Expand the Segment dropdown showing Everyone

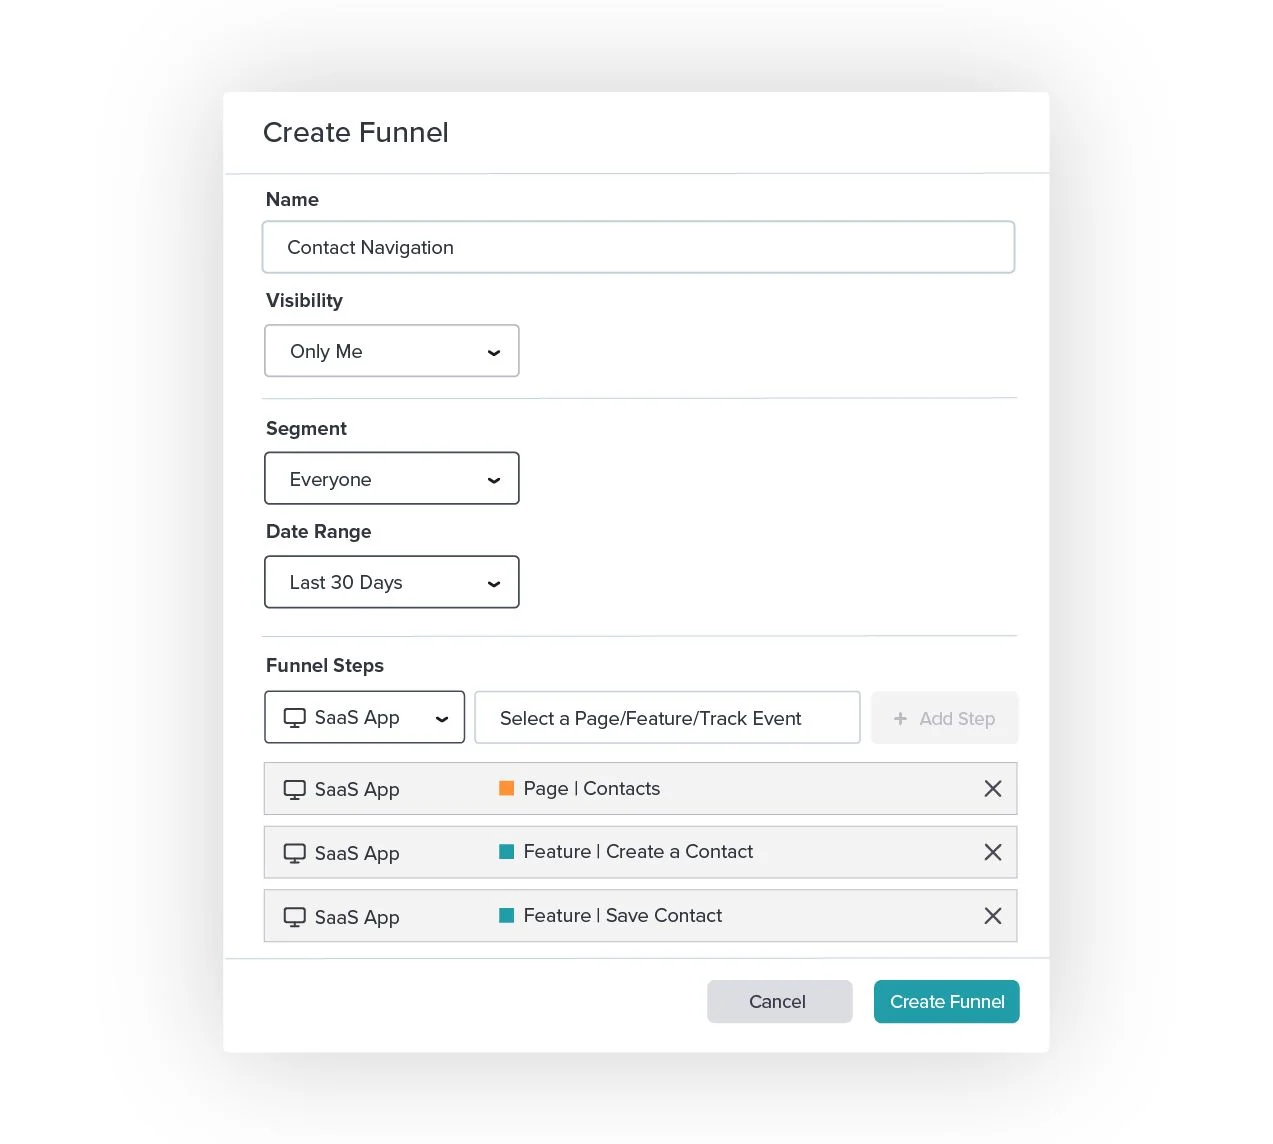click(391, 479)
